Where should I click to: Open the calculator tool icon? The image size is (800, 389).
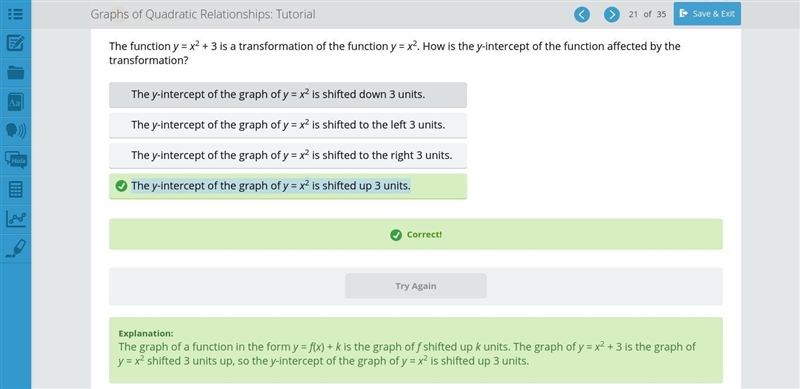pos(15,189)
